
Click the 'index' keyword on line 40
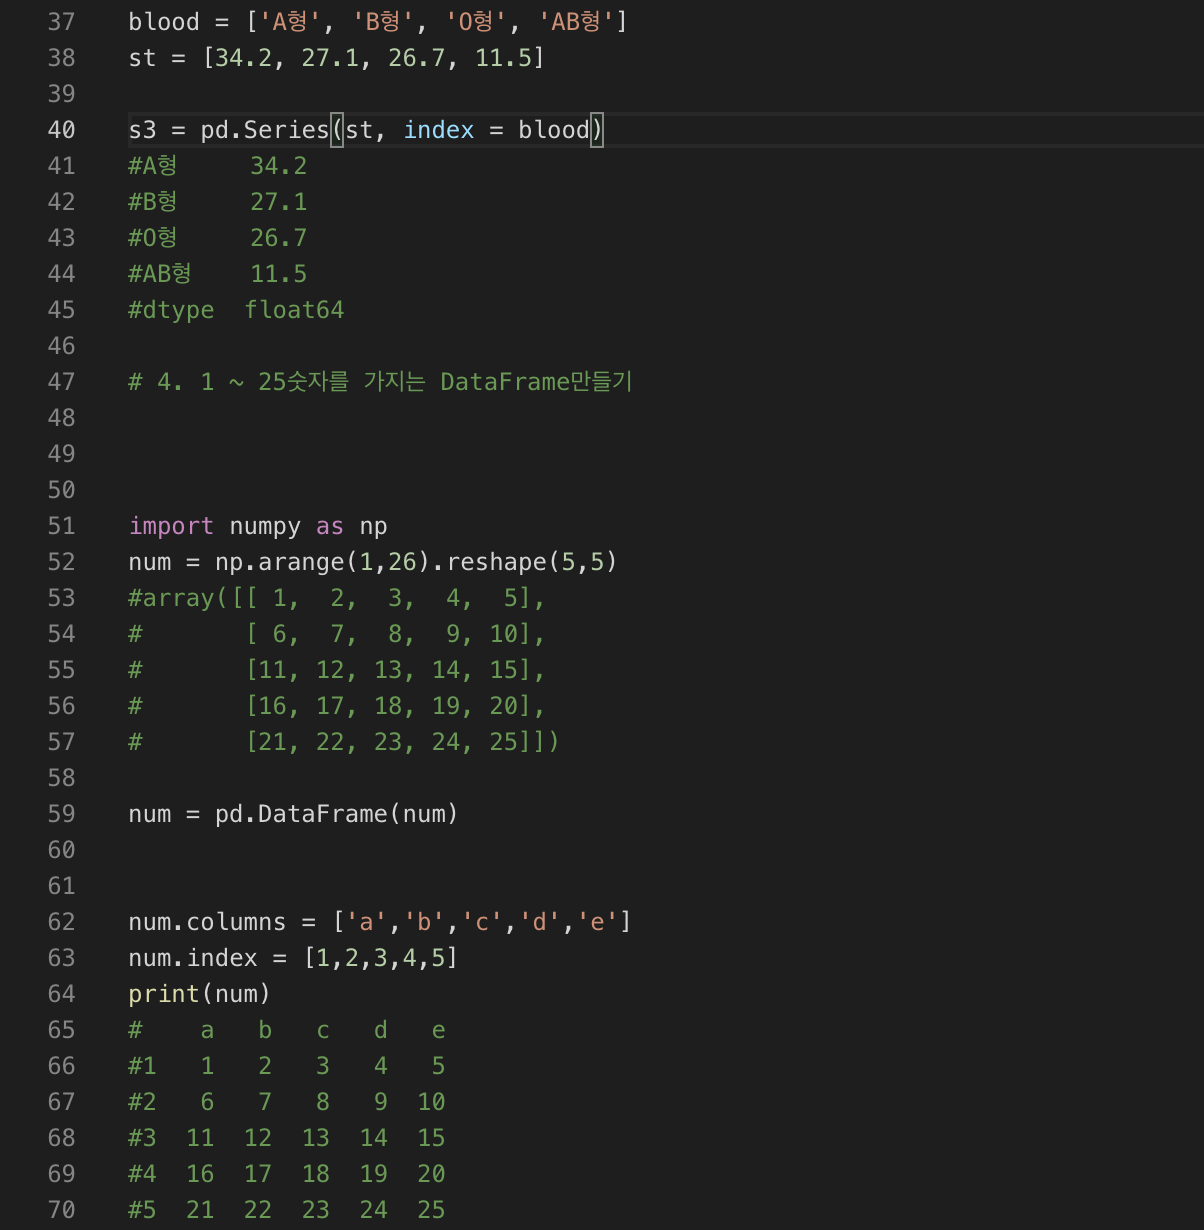point(438,130)
